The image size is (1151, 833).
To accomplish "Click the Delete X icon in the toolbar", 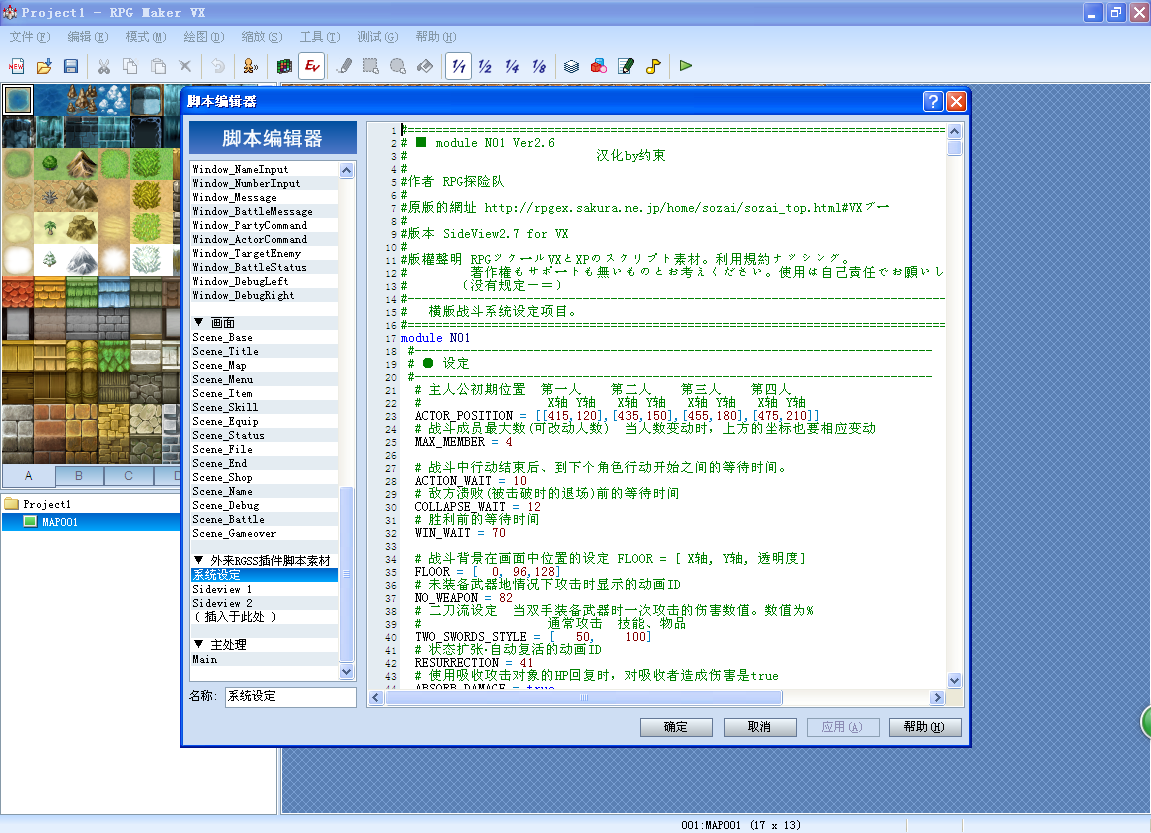I will (185, 66).
